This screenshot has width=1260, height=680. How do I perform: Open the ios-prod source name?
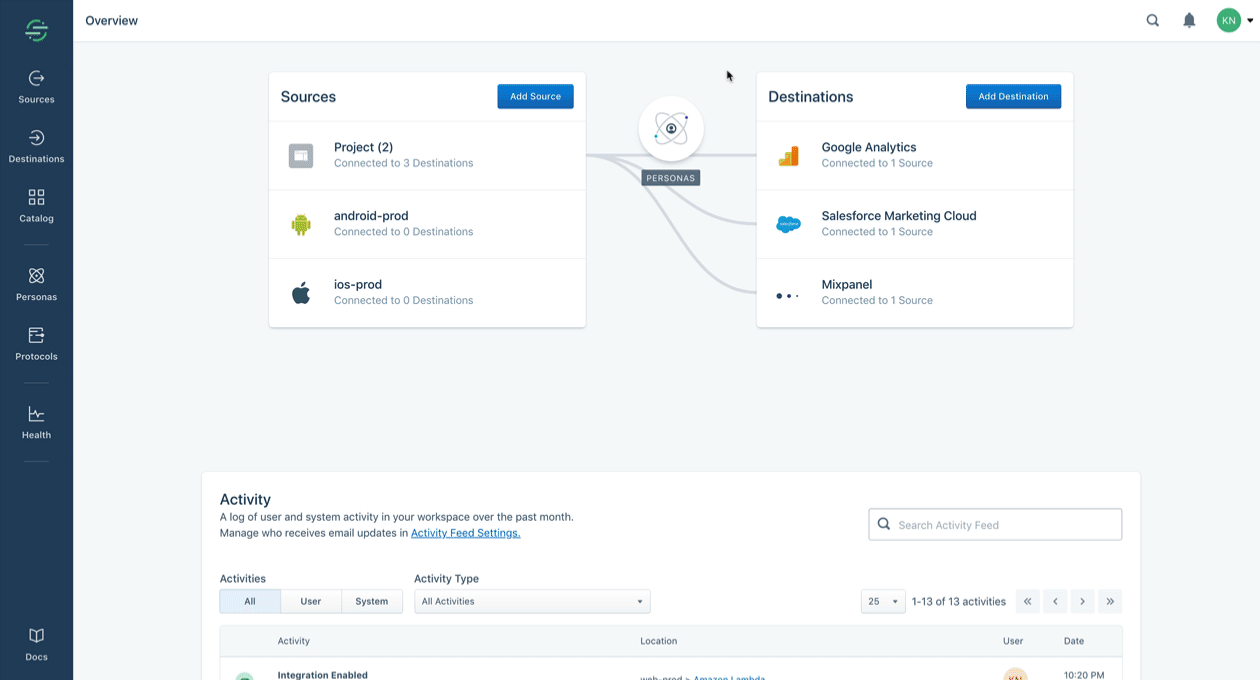(358, 284)
